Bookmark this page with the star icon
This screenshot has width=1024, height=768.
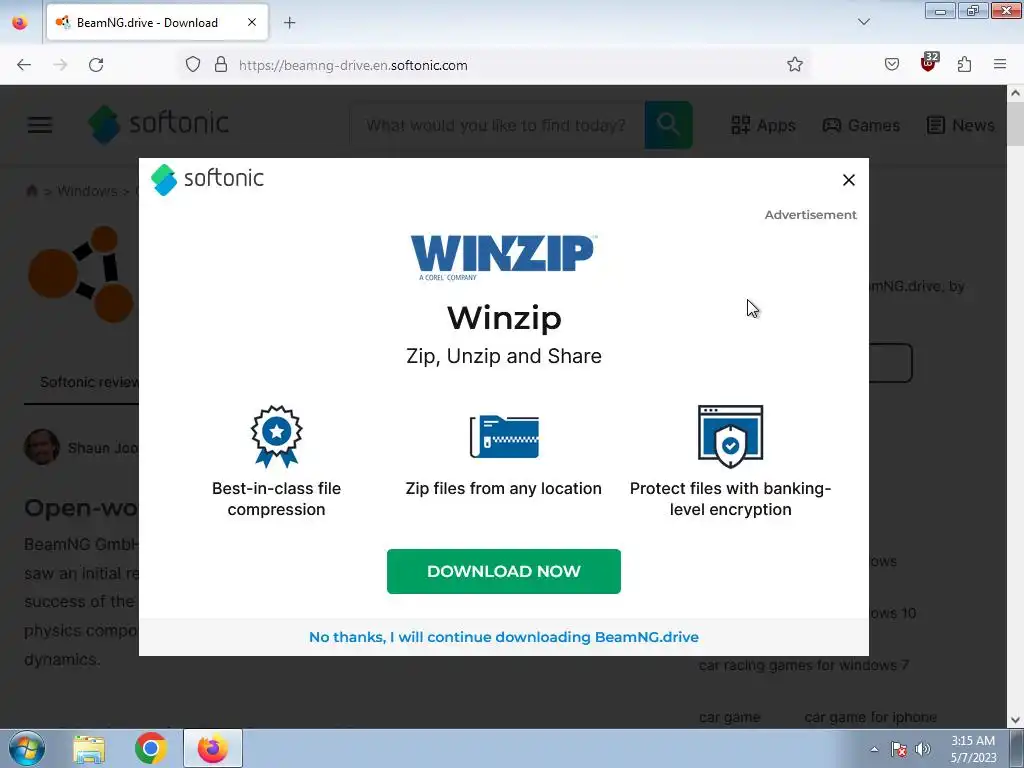794,65
